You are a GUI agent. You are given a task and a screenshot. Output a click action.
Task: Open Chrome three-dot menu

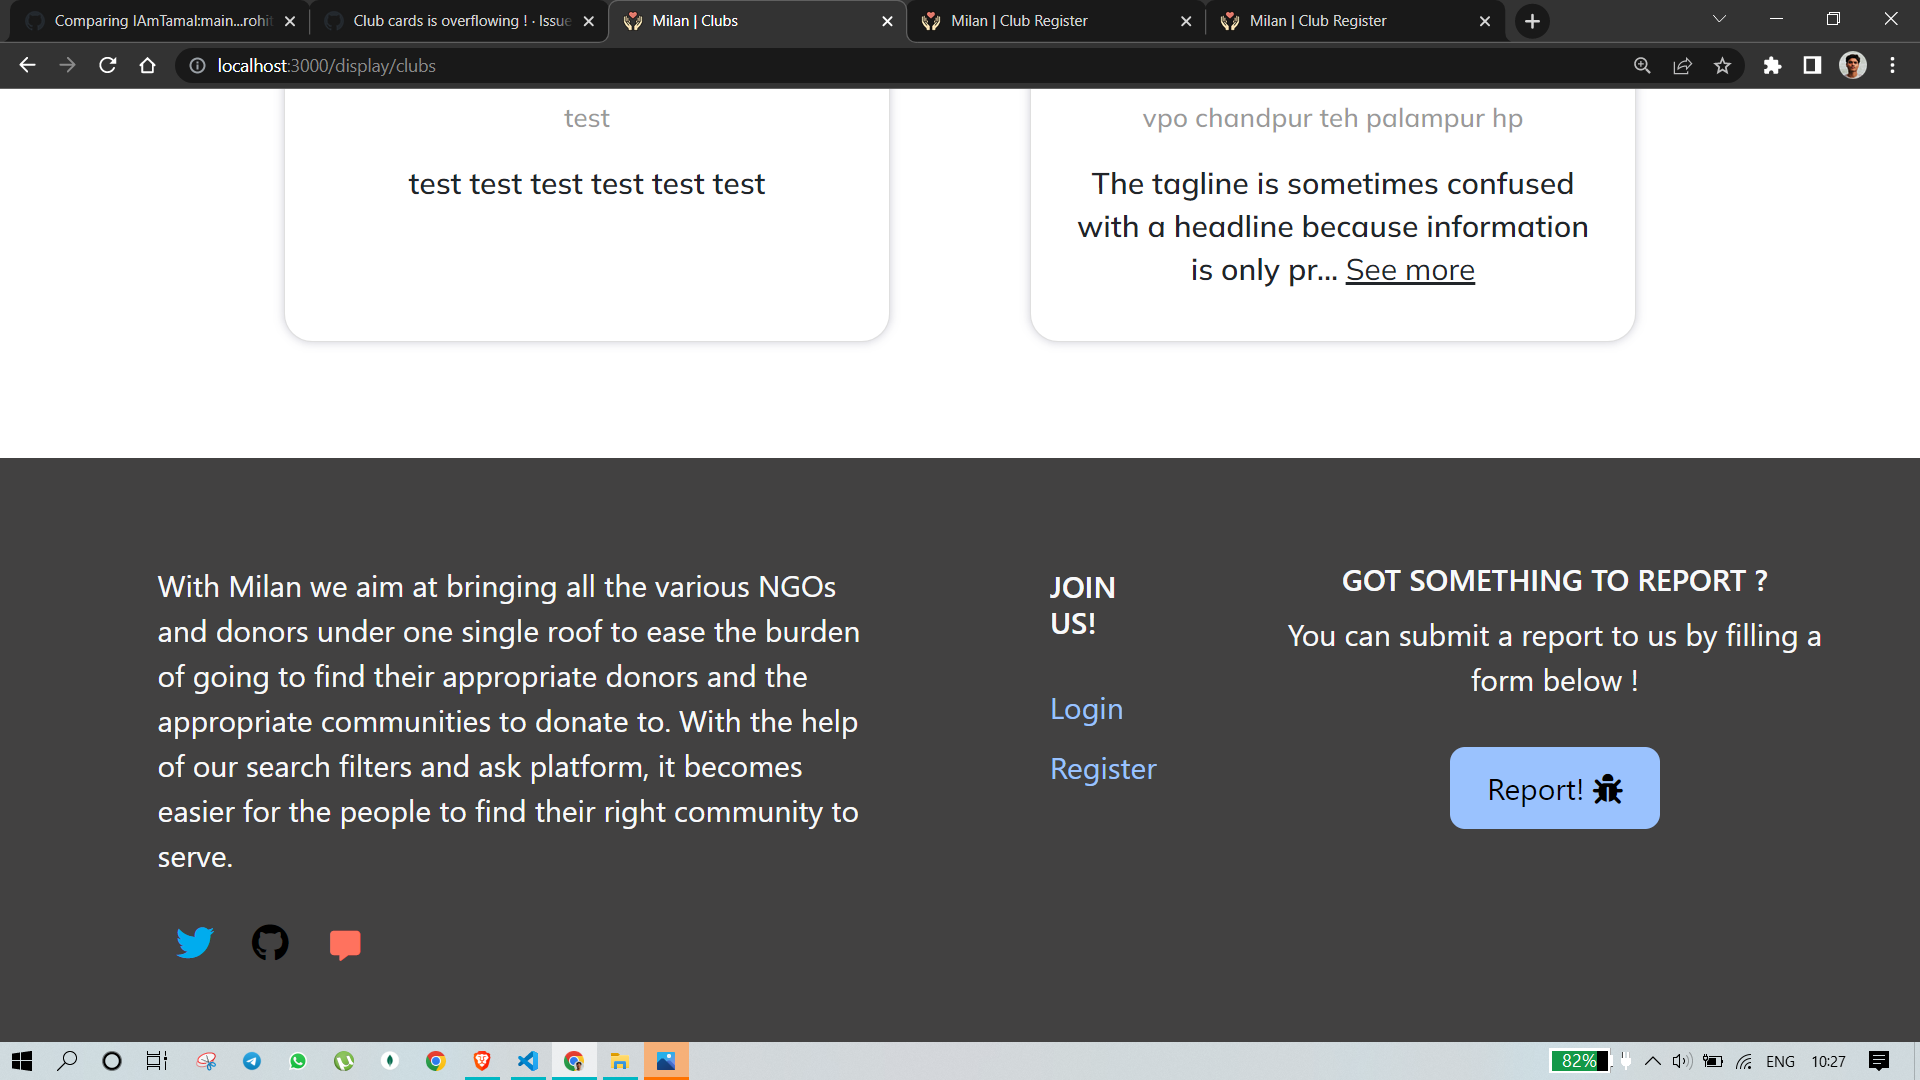pos(1892,66)
